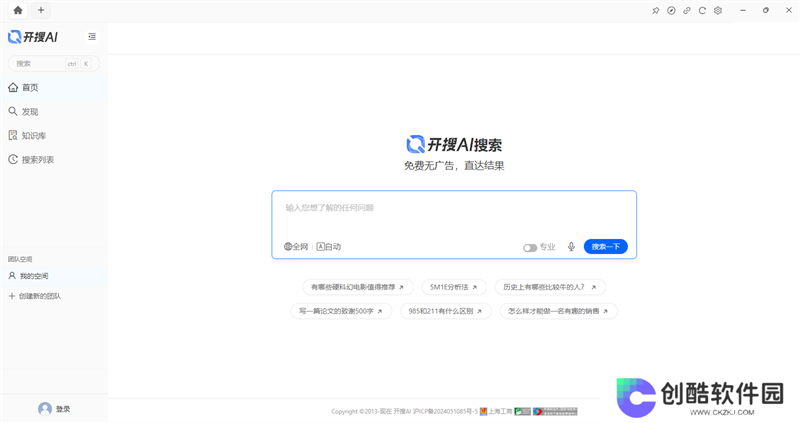Select suggestion 985和211有什么区别

(x=445, y=311)
